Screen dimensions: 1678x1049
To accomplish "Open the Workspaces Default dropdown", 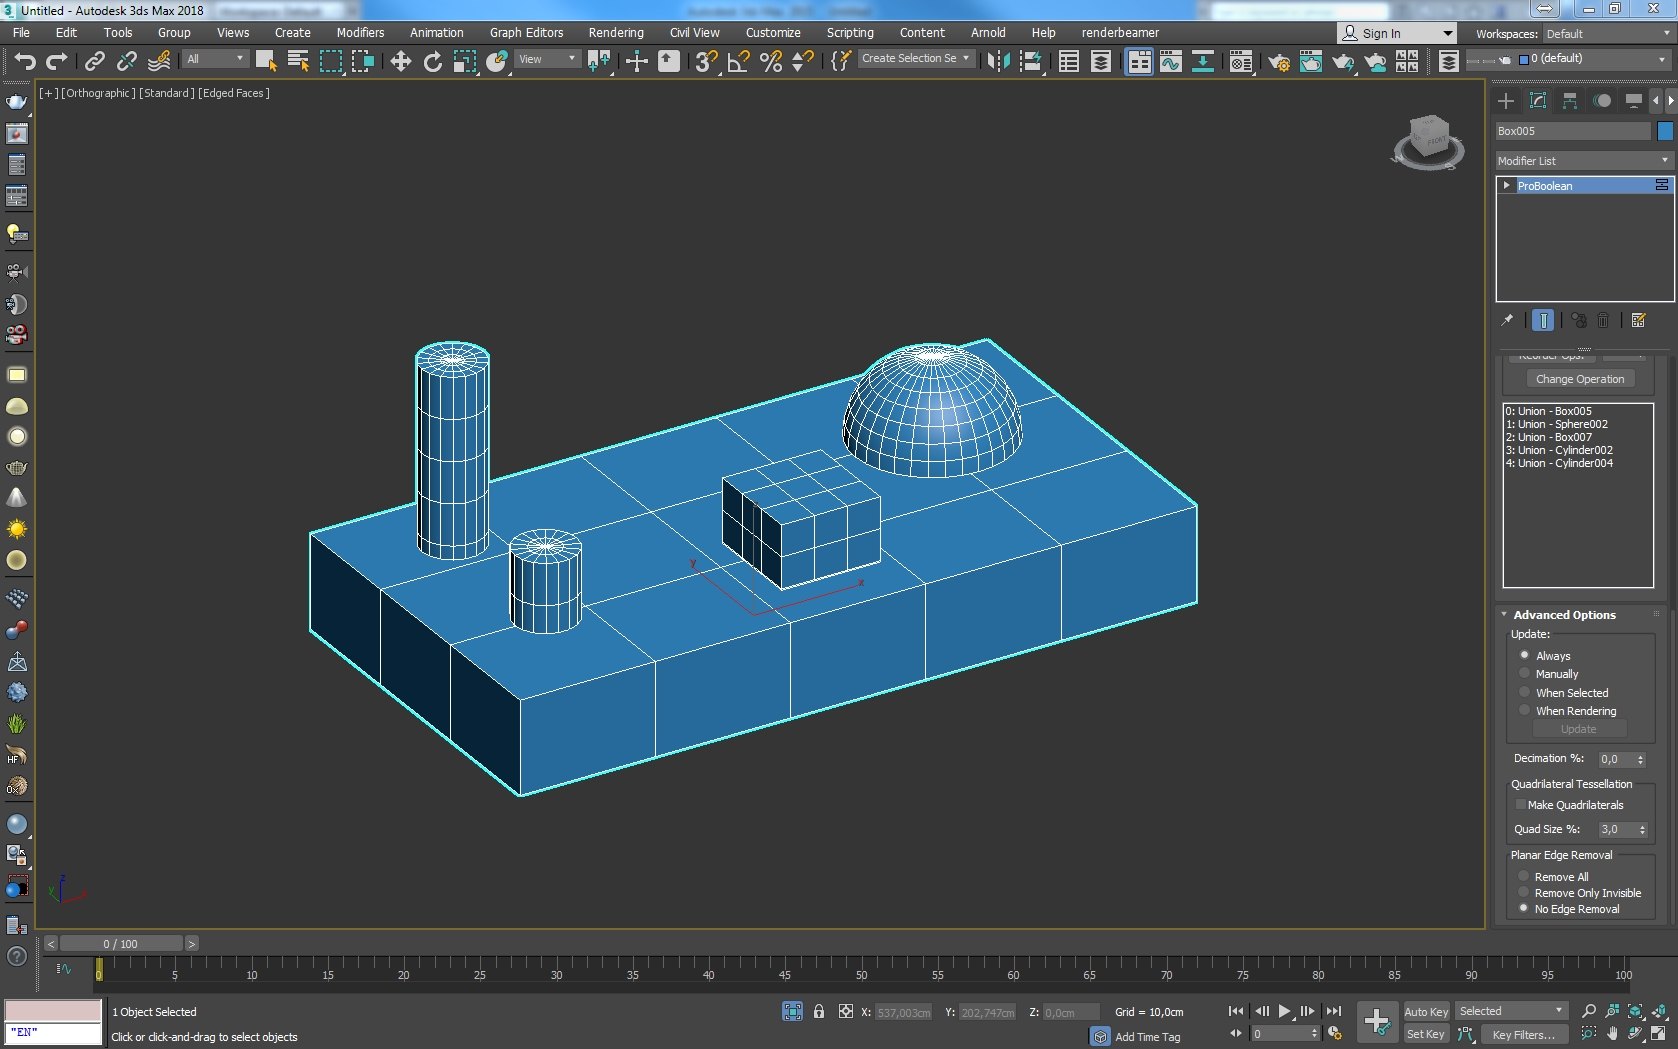I will [x=1607, y=33].
